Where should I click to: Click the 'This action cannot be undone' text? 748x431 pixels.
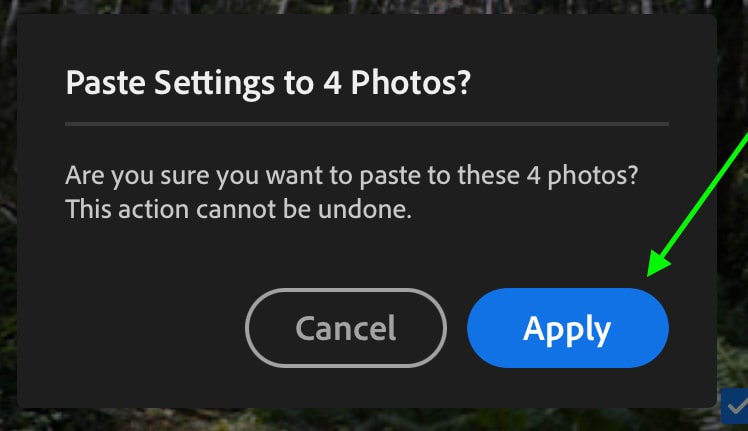(239, 210)
